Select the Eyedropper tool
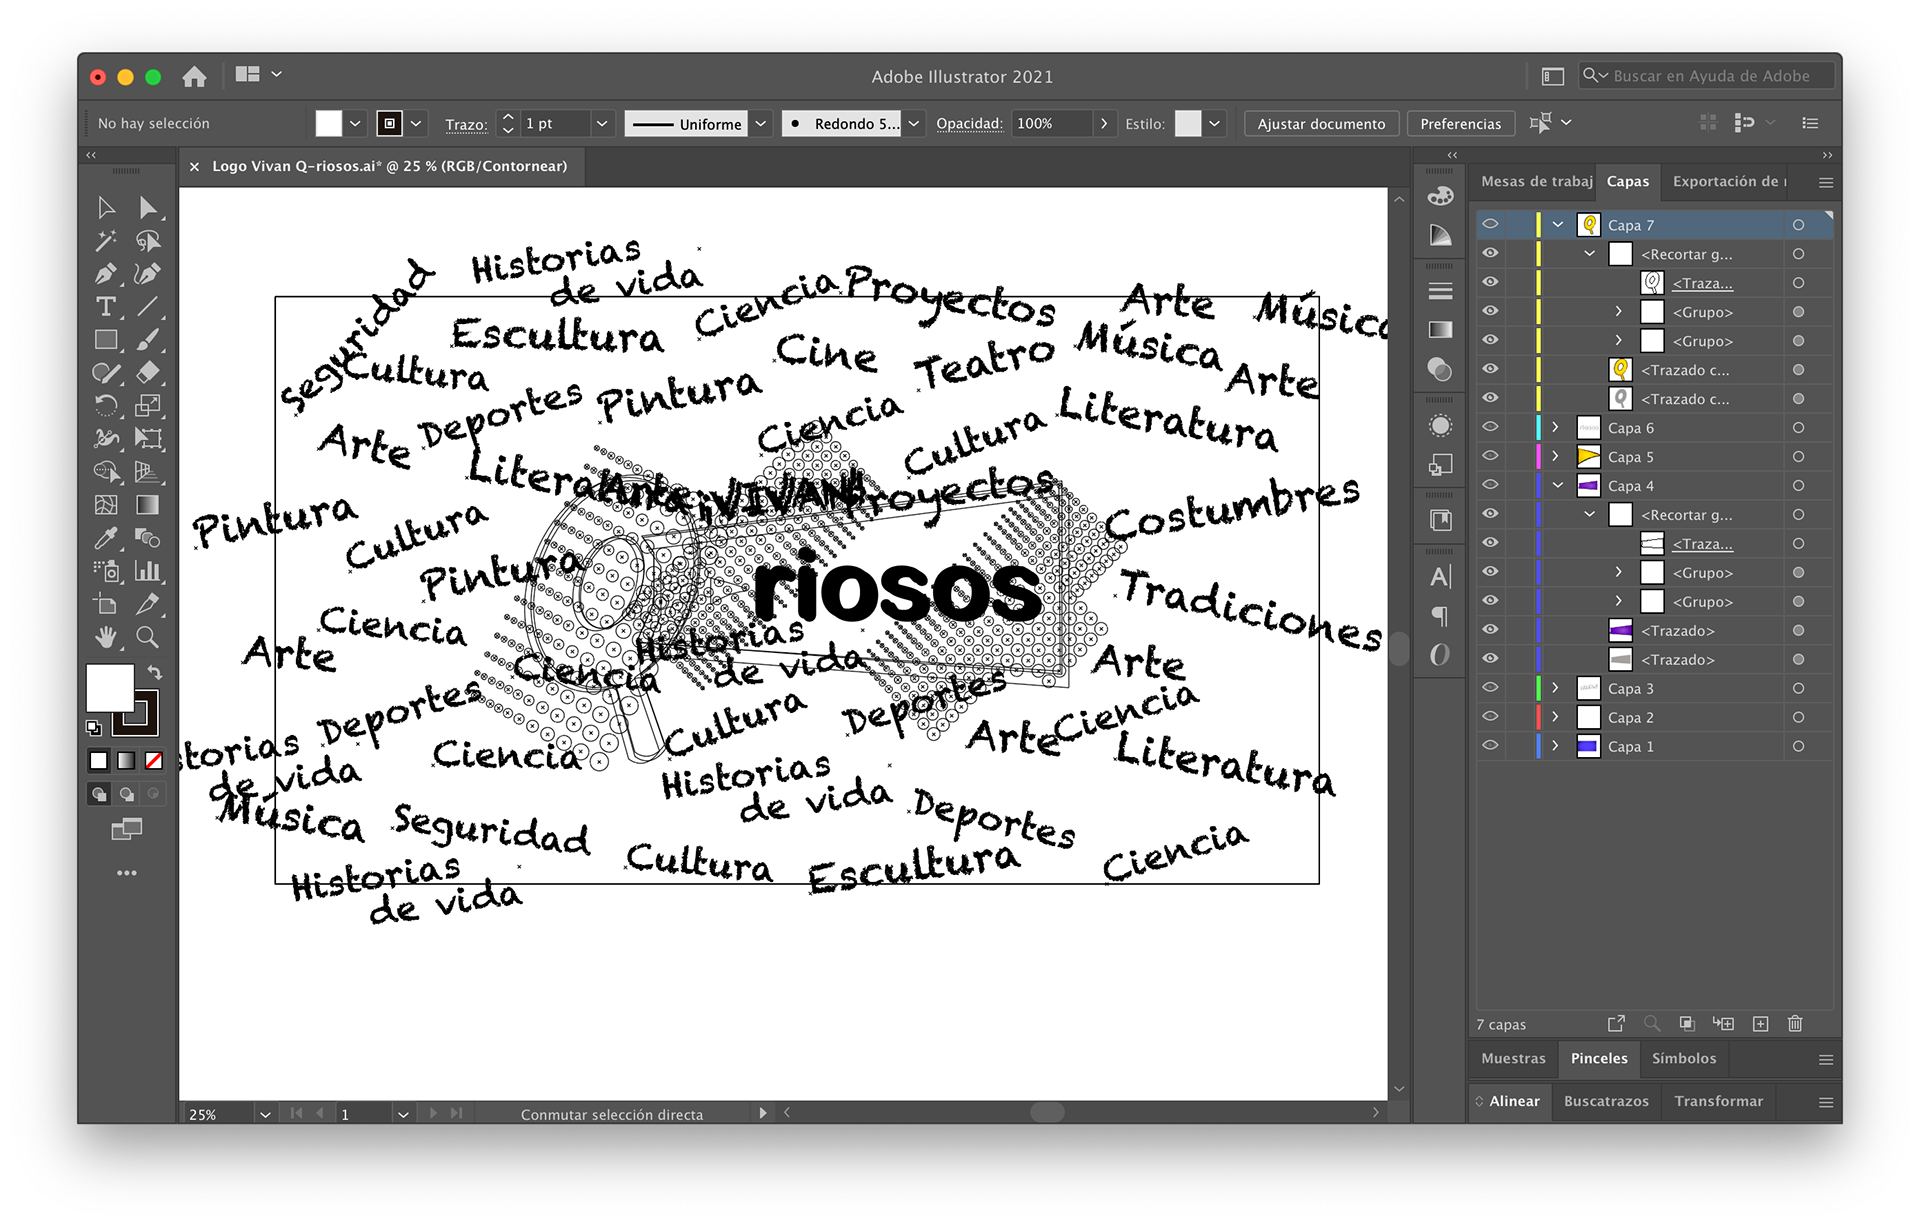 click(x=105, y=539)
